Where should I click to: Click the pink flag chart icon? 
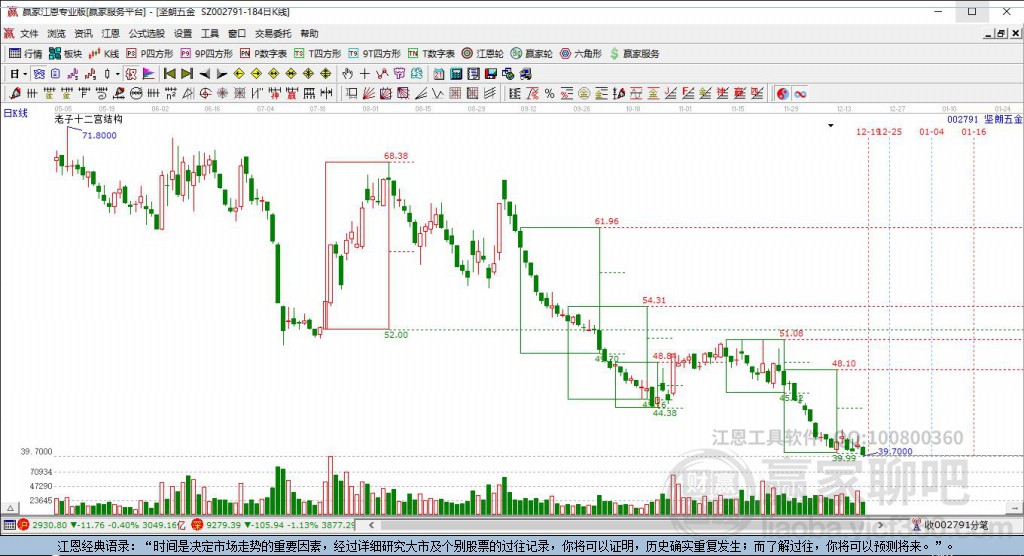click(x=148, y=74)
